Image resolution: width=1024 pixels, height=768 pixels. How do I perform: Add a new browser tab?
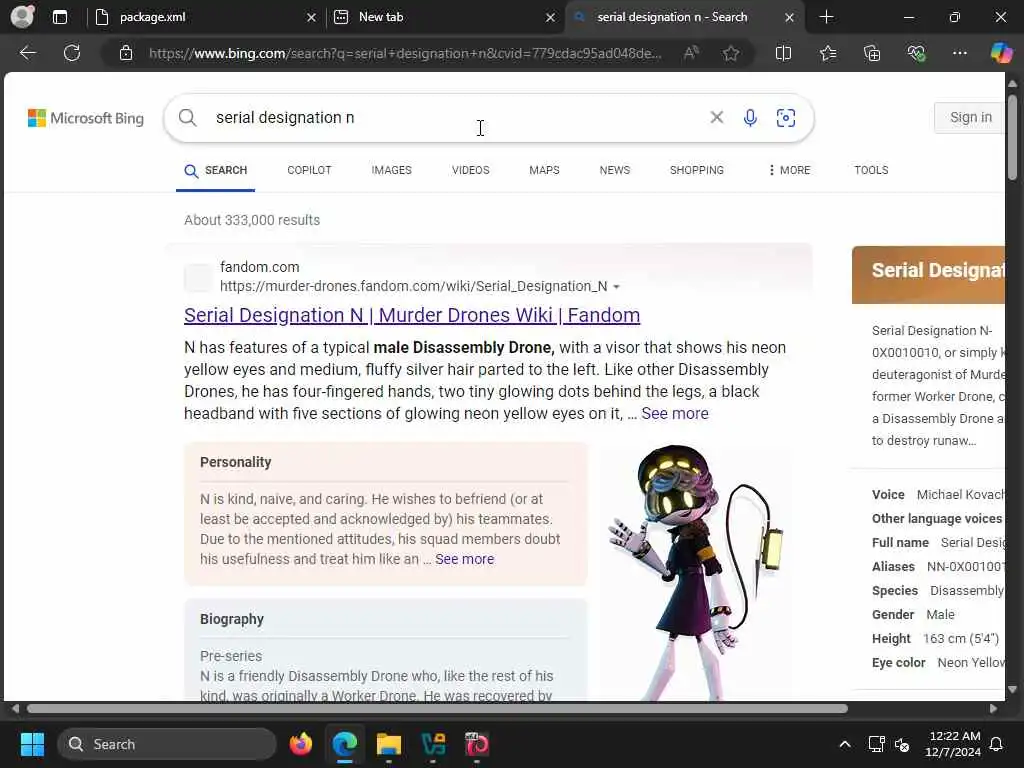[x=826, y=17]
